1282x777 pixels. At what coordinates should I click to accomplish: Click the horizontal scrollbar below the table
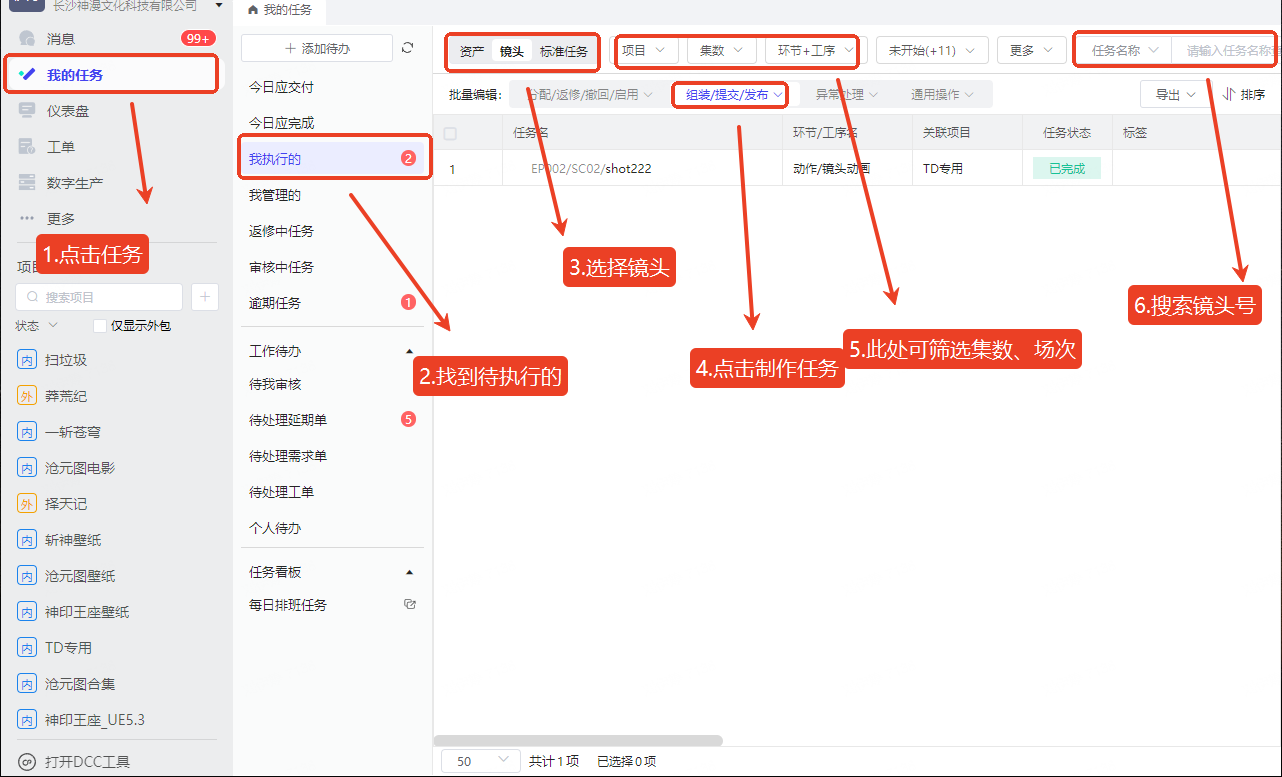click(x=578, y=741)
